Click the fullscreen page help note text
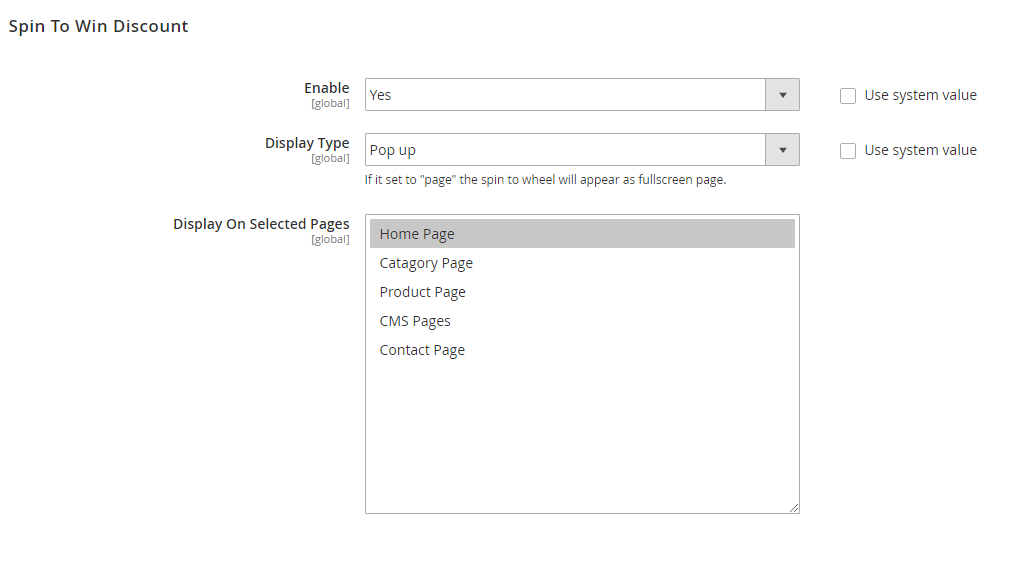The height and width of the screenshot is (570, 1024). [x=545, y=180]
